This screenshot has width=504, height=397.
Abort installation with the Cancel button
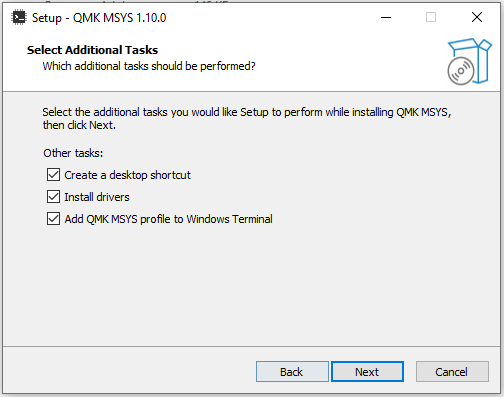coord(452,372)
